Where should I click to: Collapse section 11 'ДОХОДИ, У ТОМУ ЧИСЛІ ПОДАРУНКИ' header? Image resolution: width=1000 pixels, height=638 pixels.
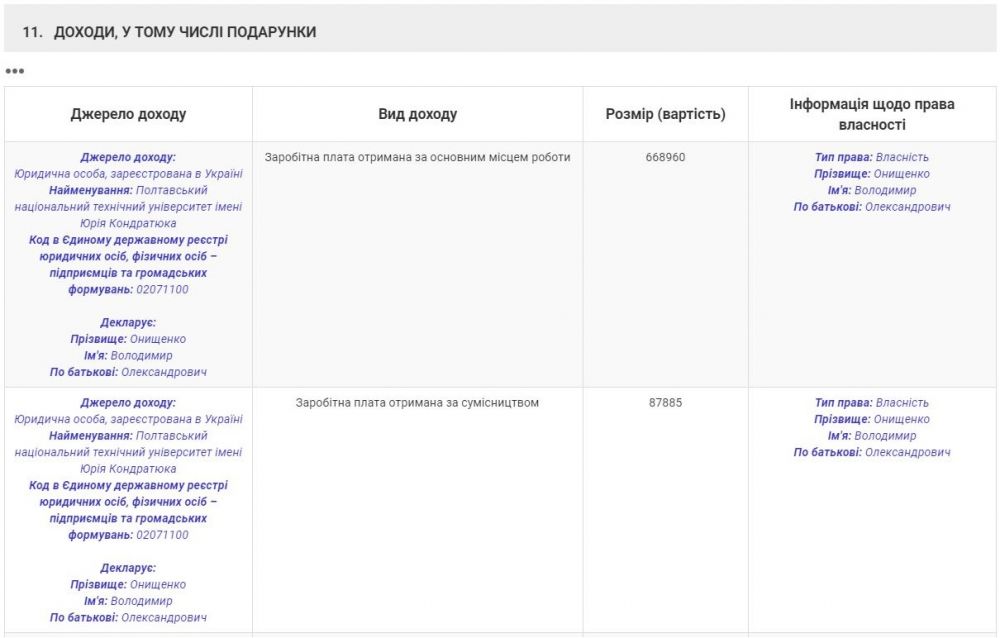pyautogui.click(x=169, y=32)
